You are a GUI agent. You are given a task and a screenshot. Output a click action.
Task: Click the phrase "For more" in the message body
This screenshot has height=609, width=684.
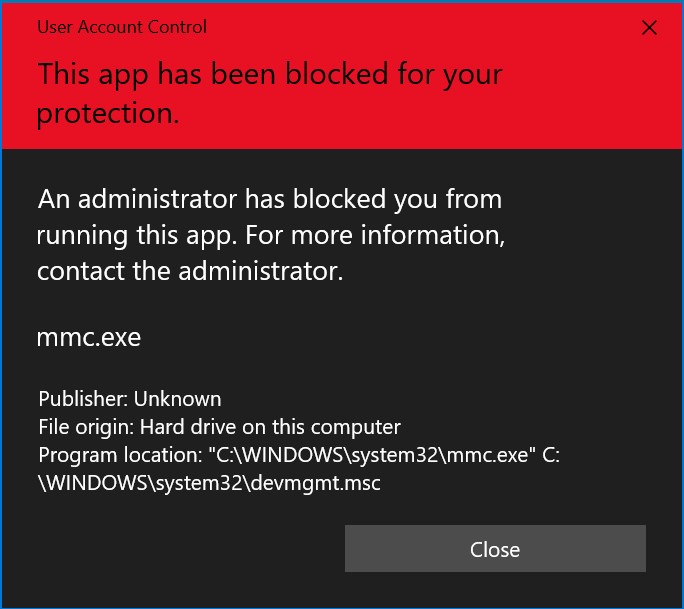pos(299,236)
